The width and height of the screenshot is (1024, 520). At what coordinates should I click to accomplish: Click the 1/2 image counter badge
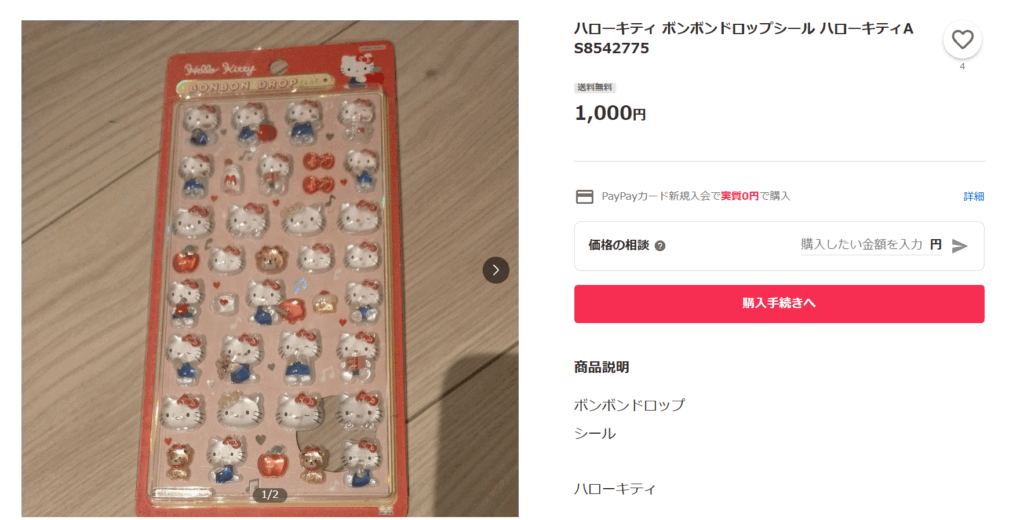[270, 495]
